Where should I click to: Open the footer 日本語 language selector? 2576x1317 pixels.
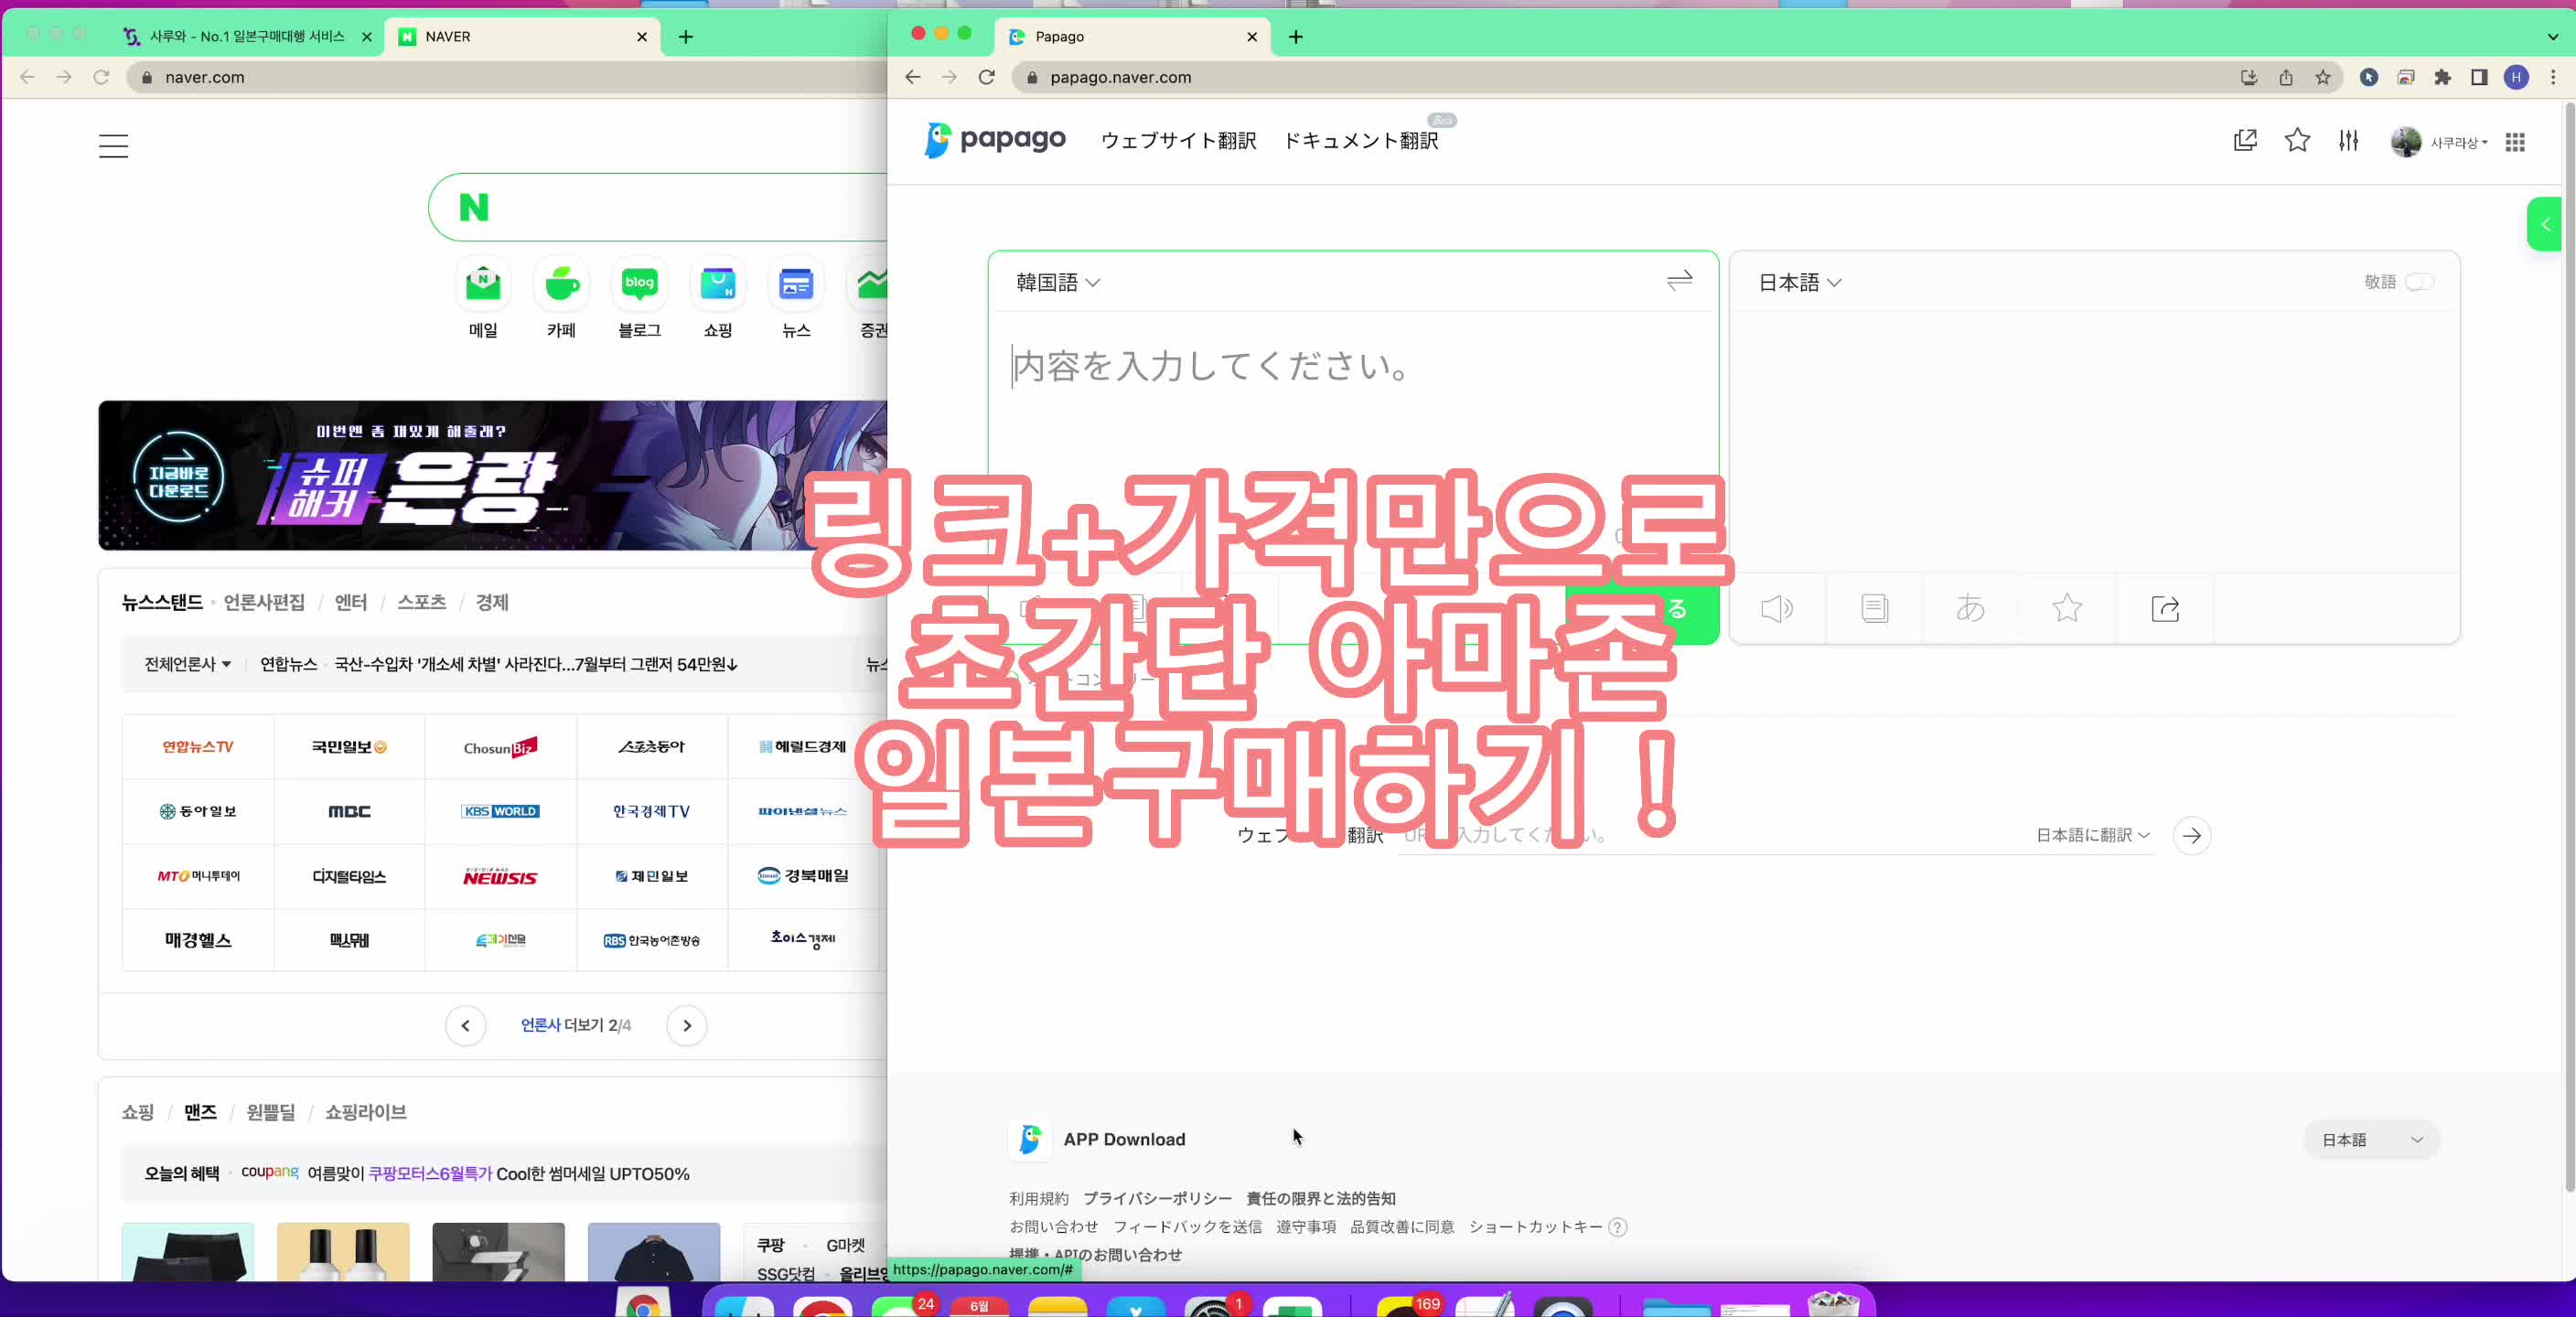2371,1139
